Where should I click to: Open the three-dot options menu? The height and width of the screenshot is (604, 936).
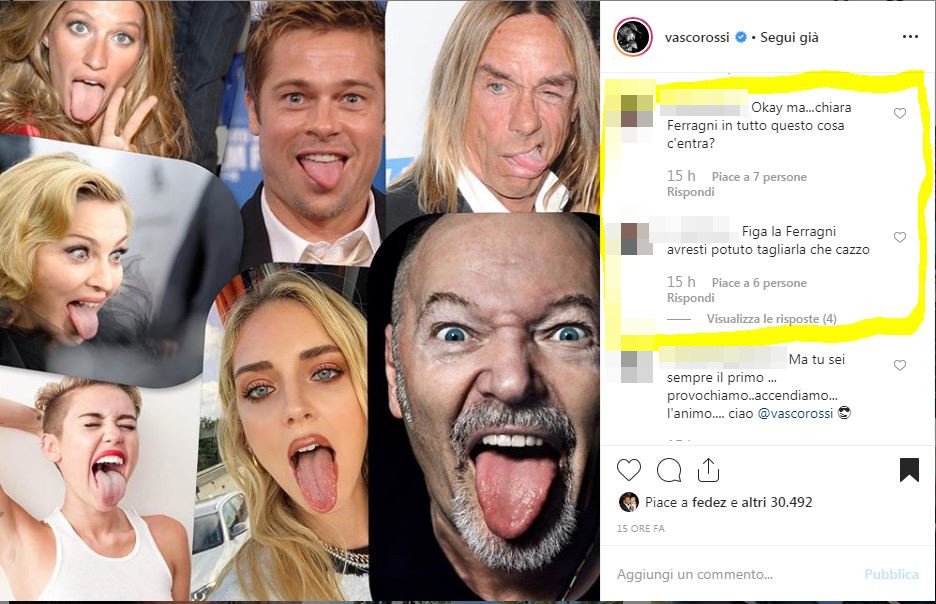[x=909, y=37]
